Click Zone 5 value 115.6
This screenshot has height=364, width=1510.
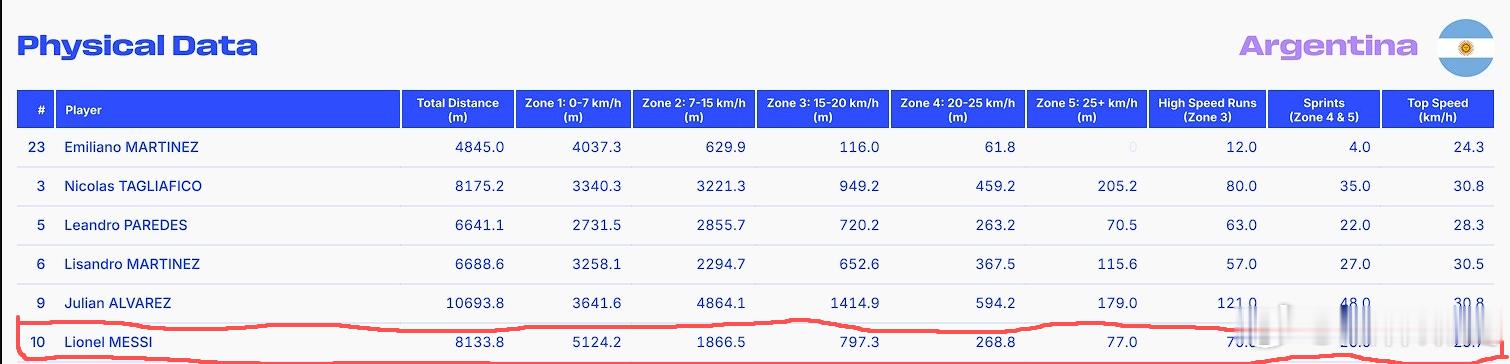(x=1117, y=264)
